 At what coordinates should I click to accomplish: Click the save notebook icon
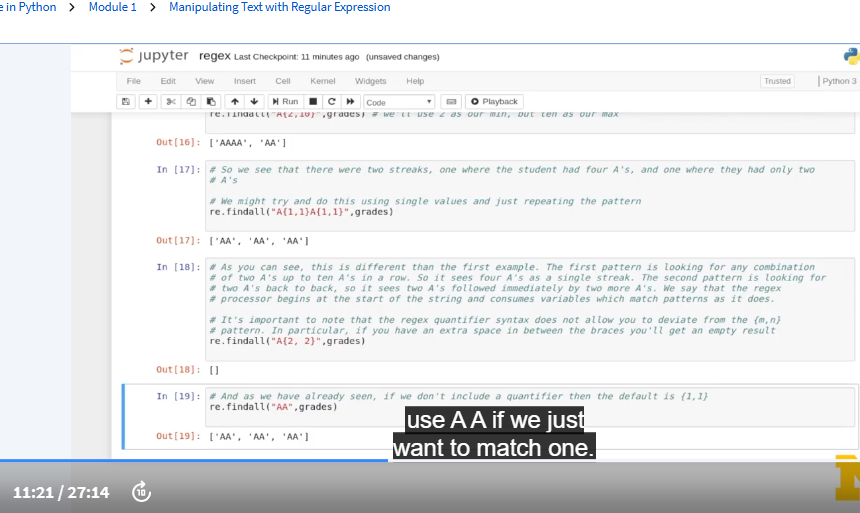coord(126,102)
